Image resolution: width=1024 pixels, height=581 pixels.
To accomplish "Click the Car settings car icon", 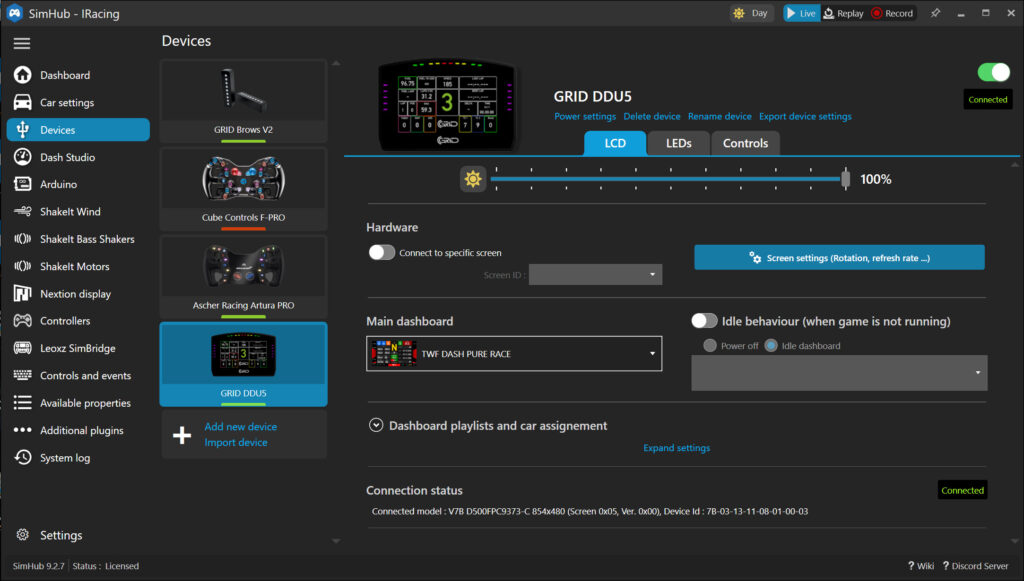I will (23, 102).
